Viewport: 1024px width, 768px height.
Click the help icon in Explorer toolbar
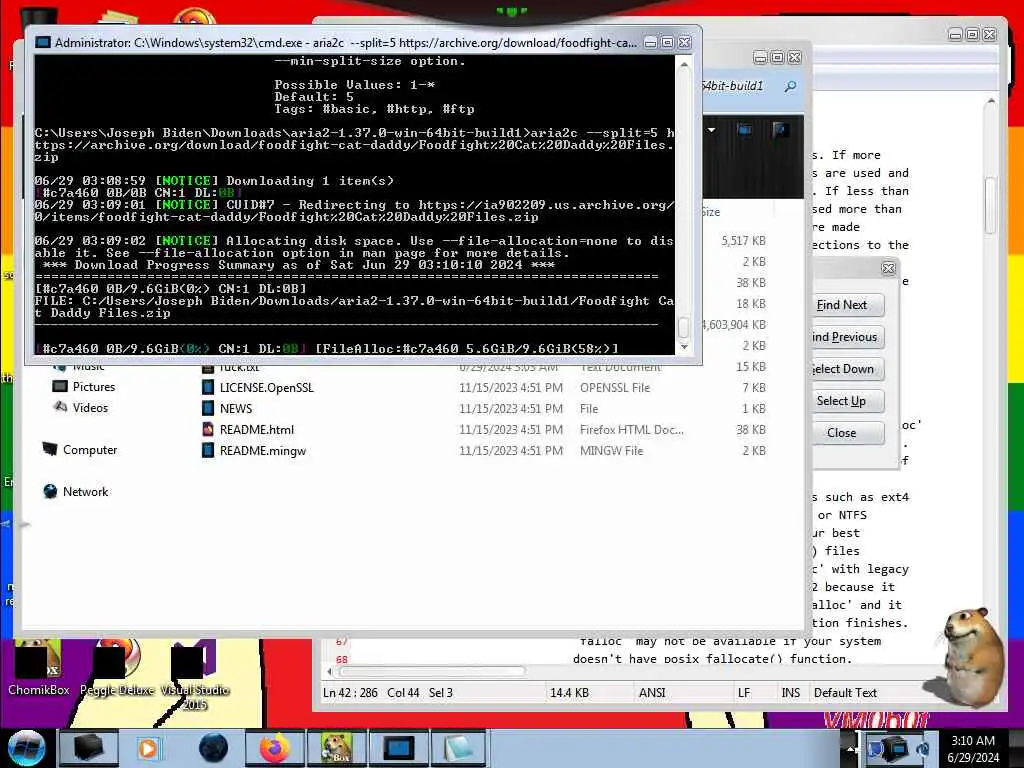(780, 129)
